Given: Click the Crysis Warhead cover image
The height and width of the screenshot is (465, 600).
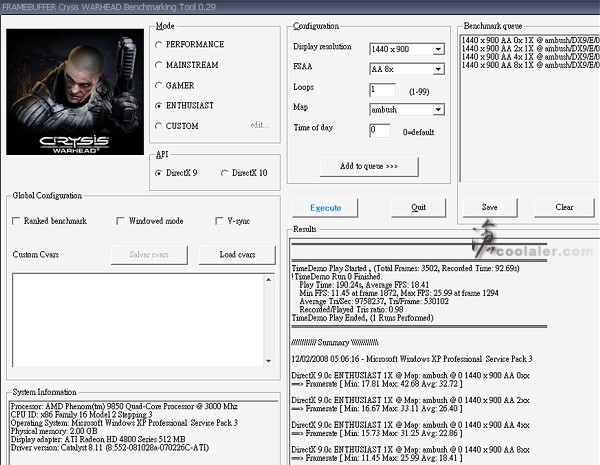Looking at the screenshot, I should point(75,92).
